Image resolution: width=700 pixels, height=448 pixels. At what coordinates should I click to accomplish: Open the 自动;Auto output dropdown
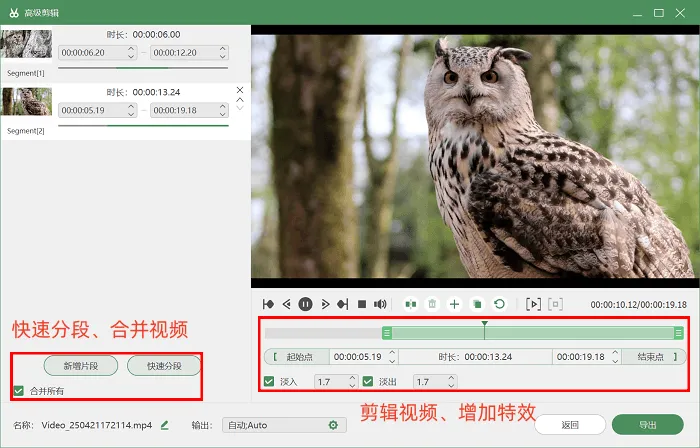click(284, 425)
